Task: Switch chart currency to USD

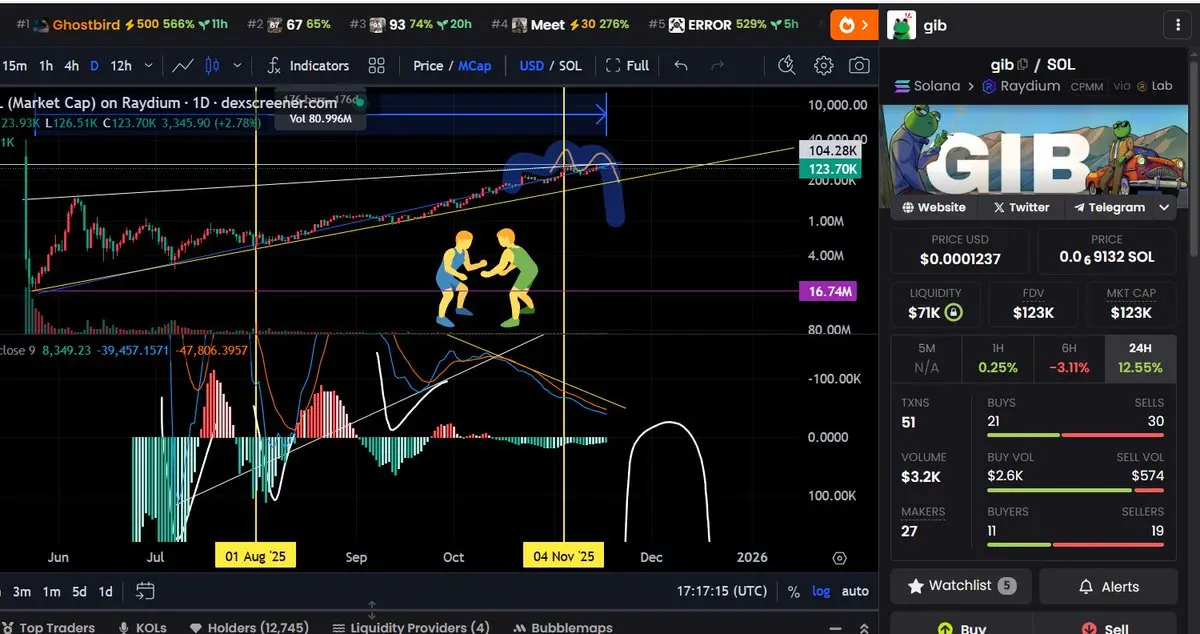Action: [x=532, y=66]
